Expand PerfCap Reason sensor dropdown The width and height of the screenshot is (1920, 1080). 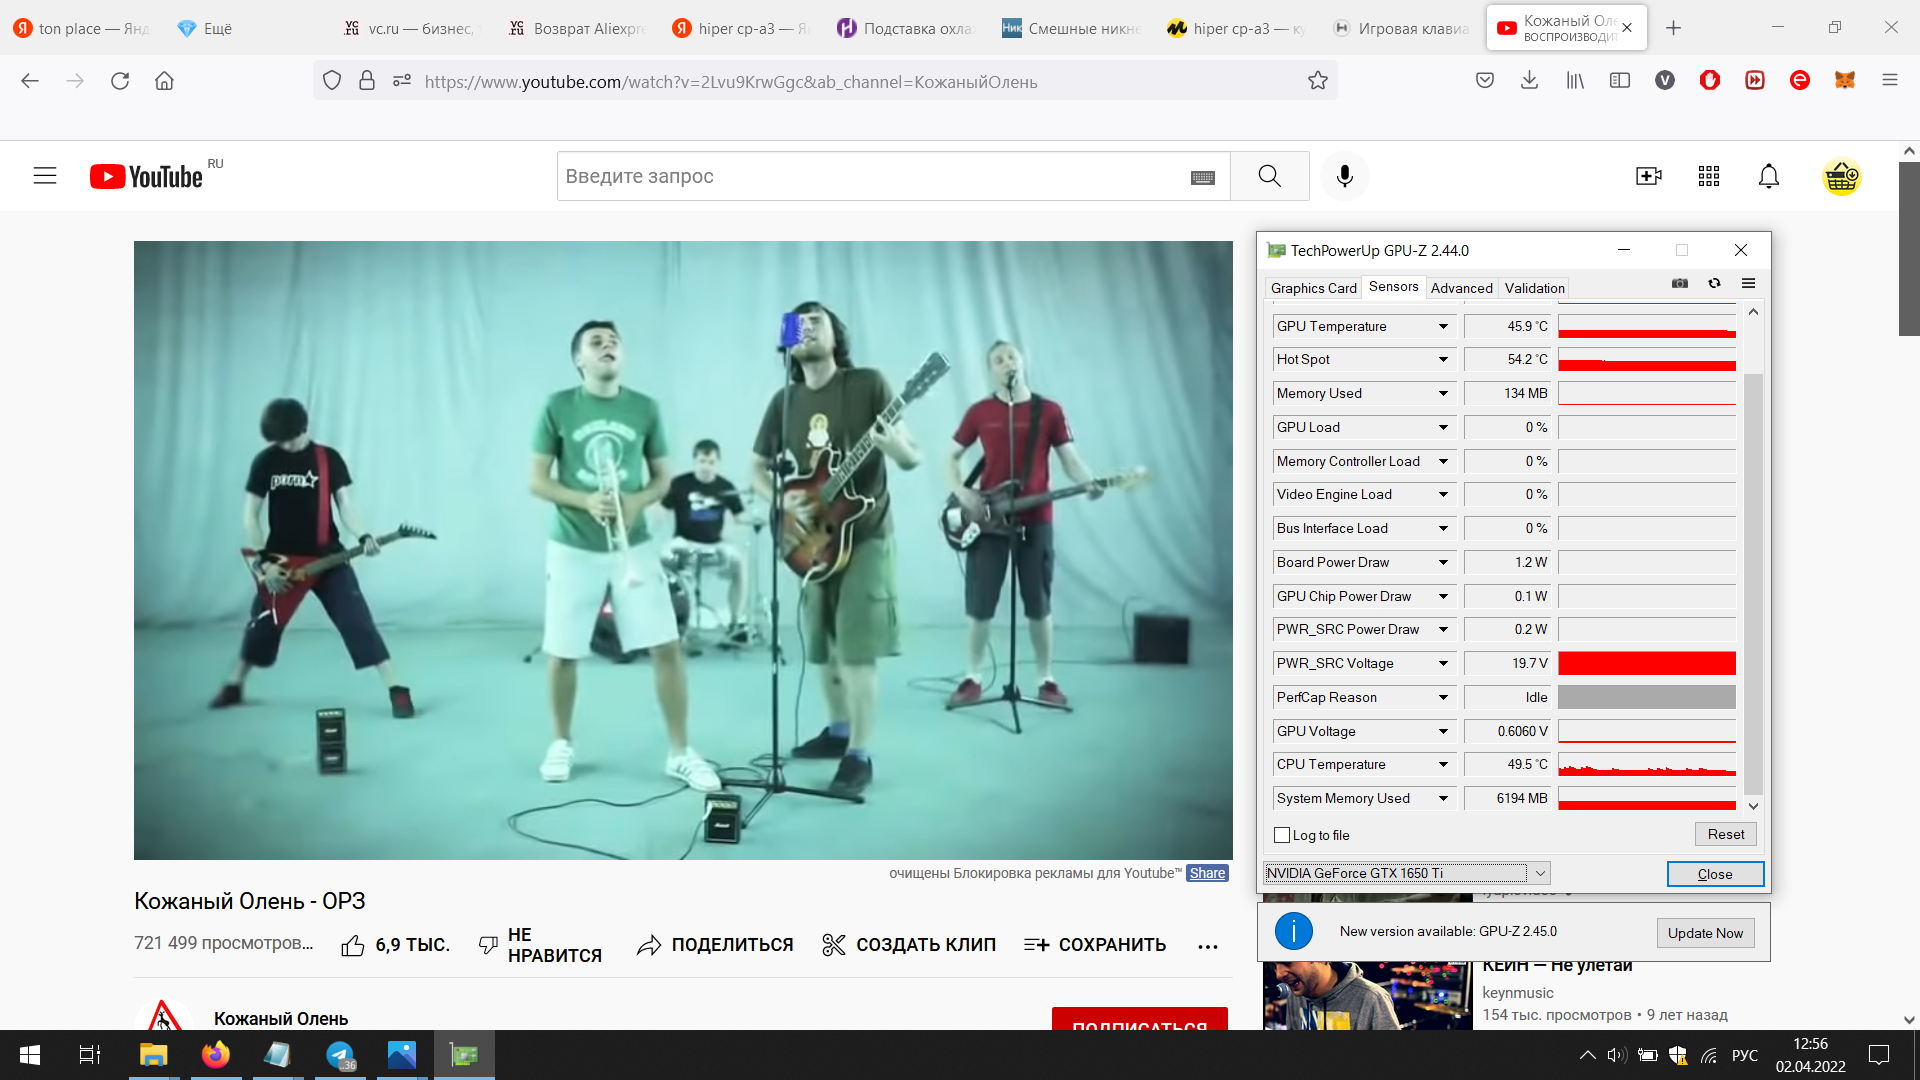[1443, 698]
